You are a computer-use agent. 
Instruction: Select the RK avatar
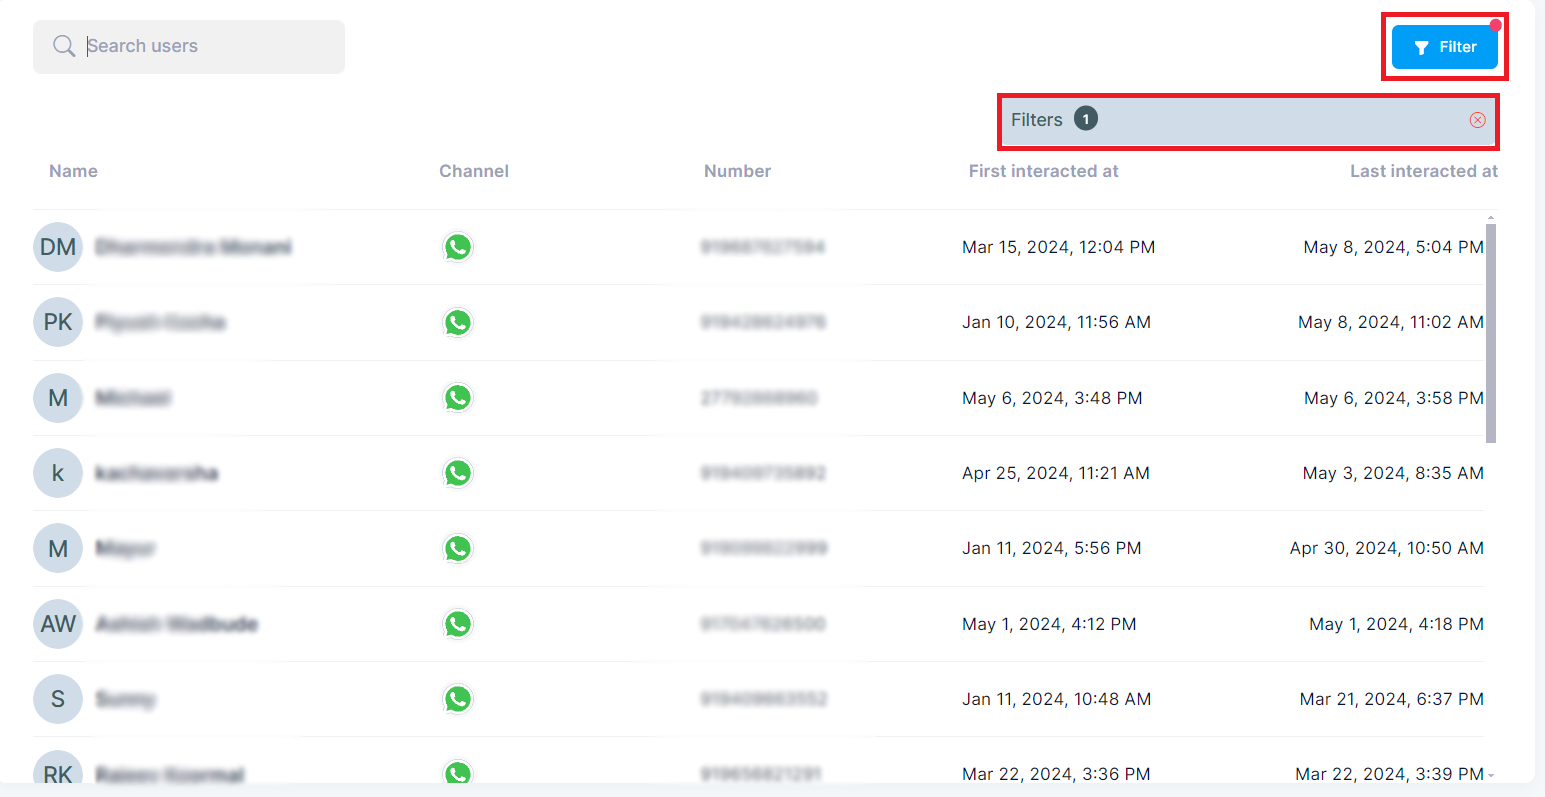pyautogui.click(x=58, y=768)
